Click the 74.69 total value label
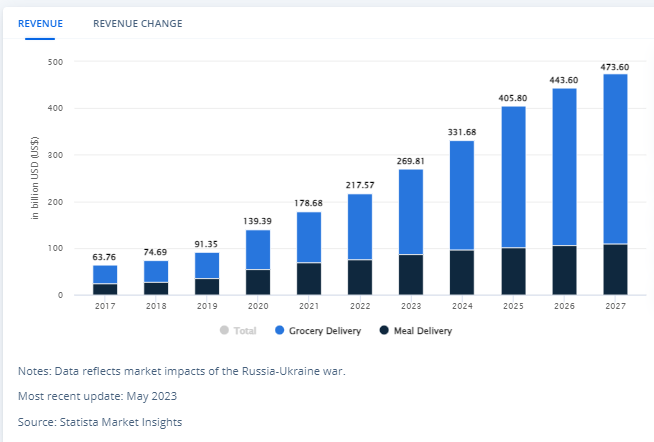 click(155, 252)
